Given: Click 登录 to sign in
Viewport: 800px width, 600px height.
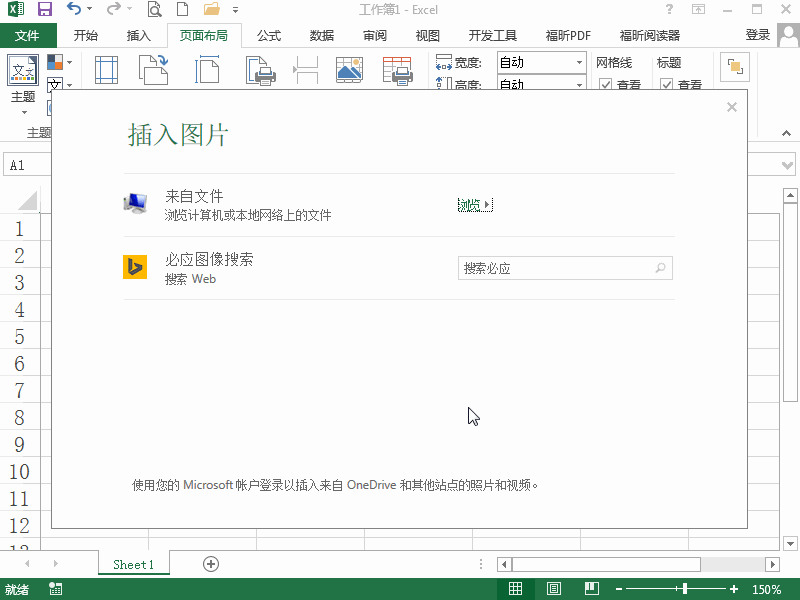Looking at the screenshot, I should click(758, 35).
